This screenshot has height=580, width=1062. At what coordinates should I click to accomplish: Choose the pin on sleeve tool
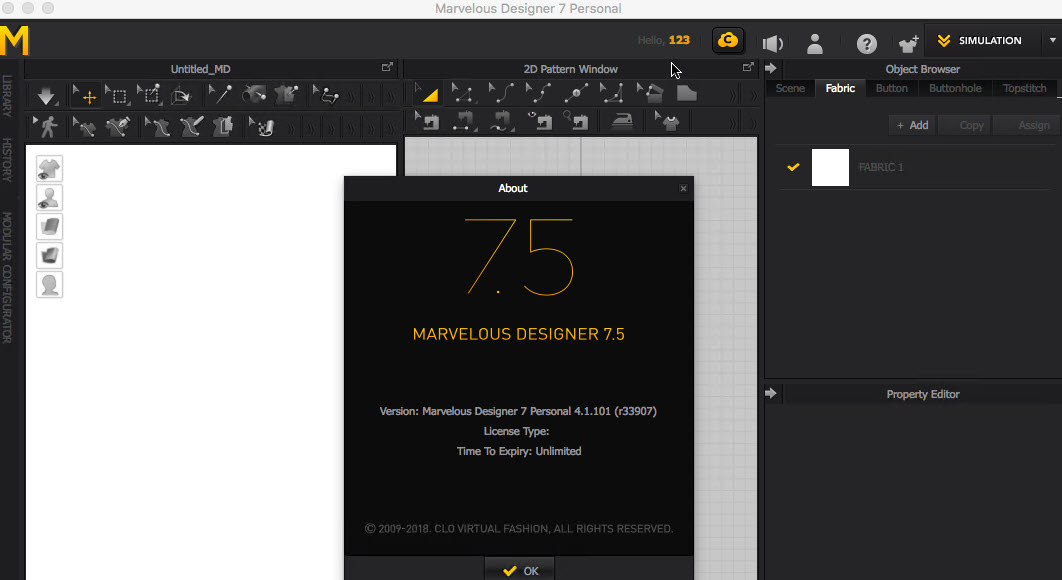click(254, 94)
